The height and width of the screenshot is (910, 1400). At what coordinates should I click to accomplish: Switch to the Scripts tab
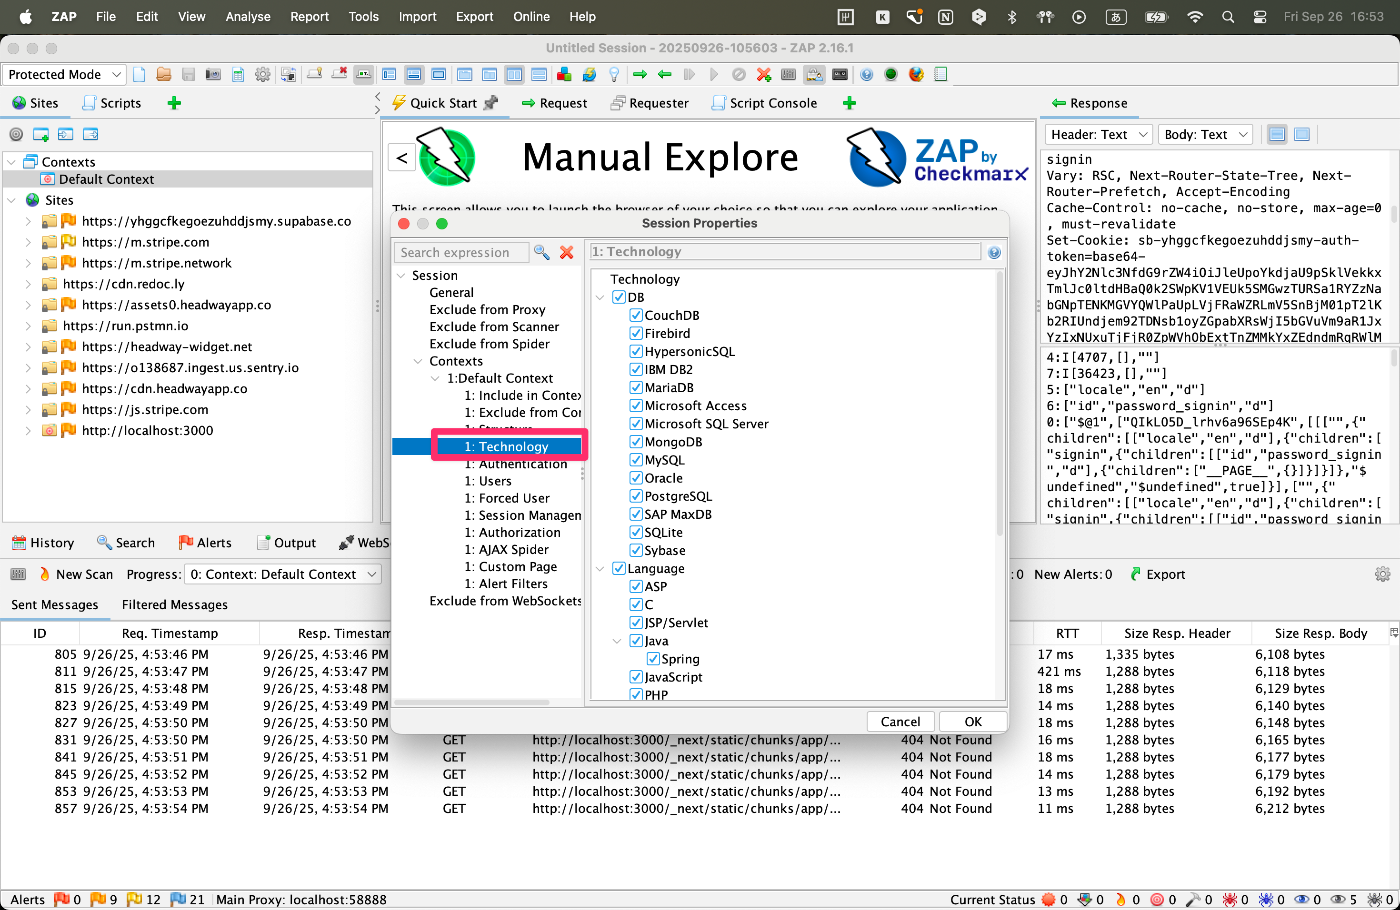click(111, 103)
